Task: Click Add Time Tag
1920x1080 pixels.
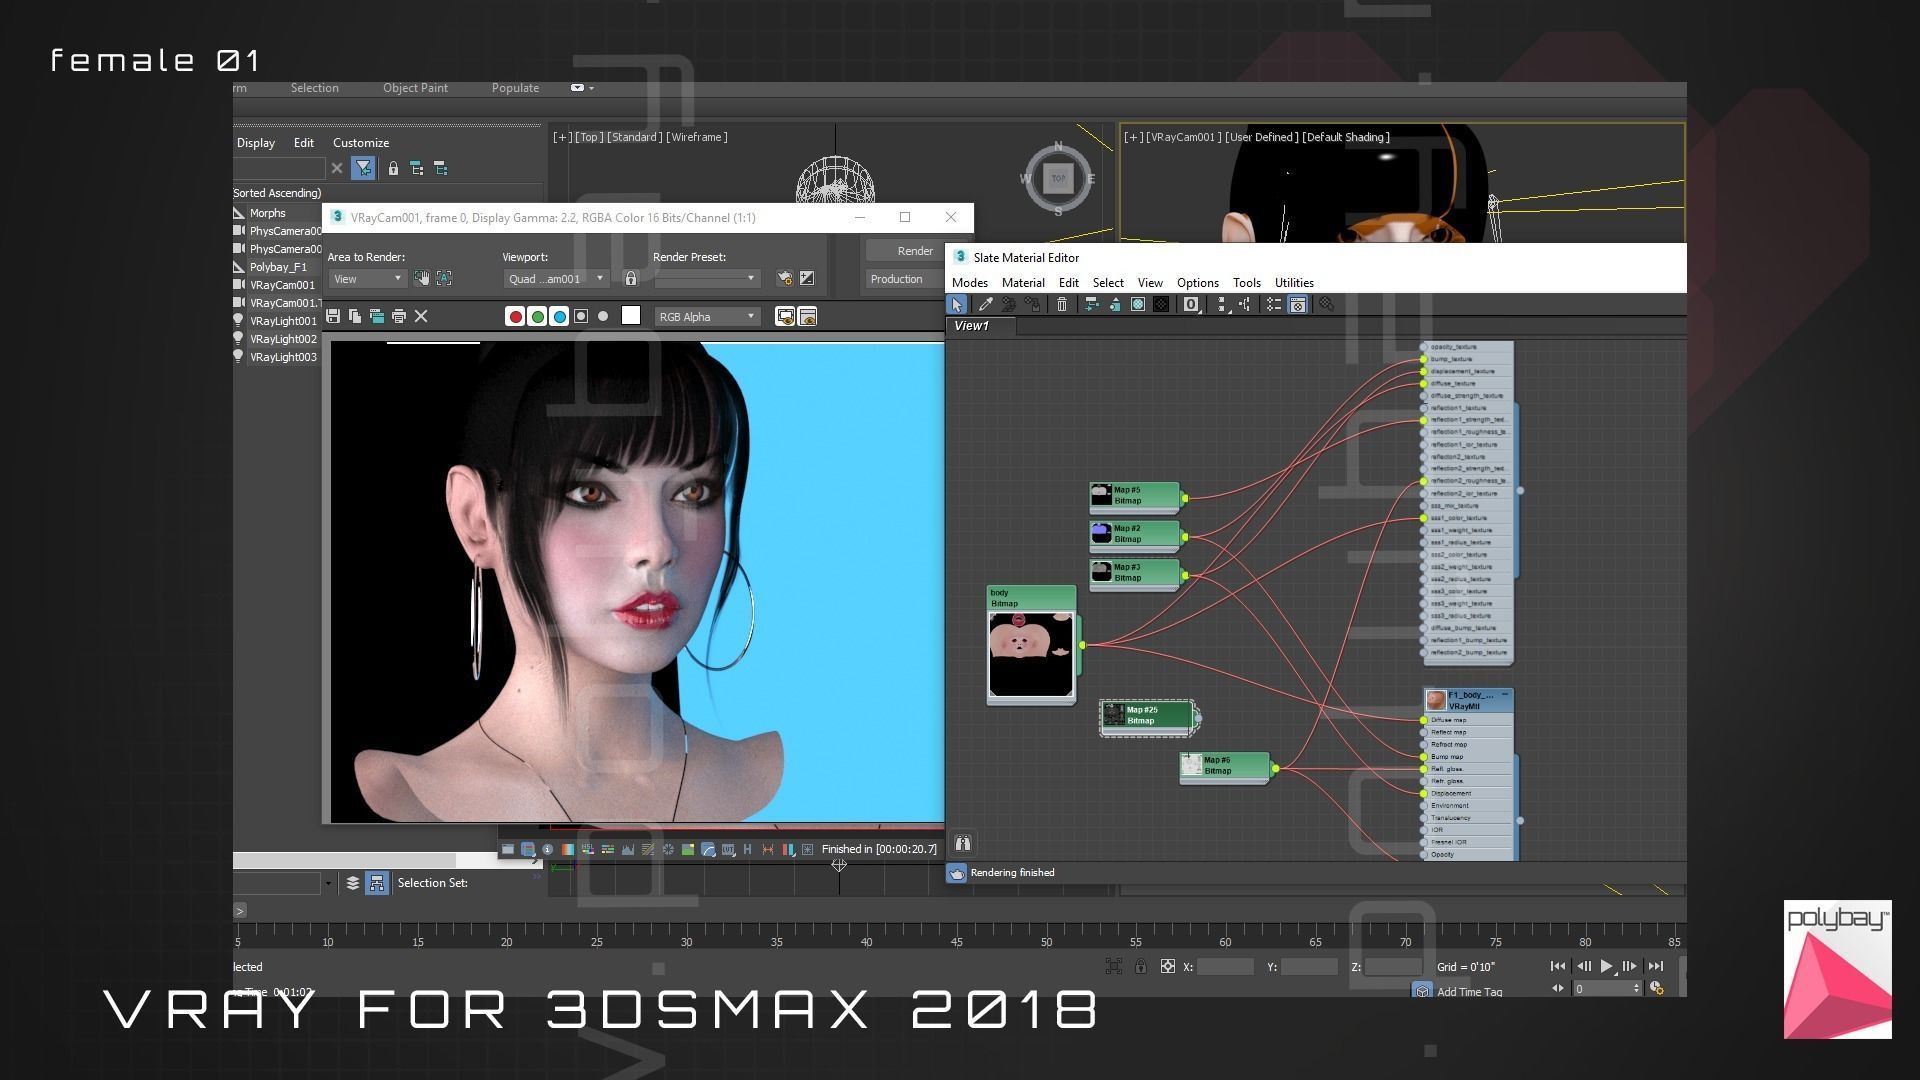Action: pos(1469,992)
